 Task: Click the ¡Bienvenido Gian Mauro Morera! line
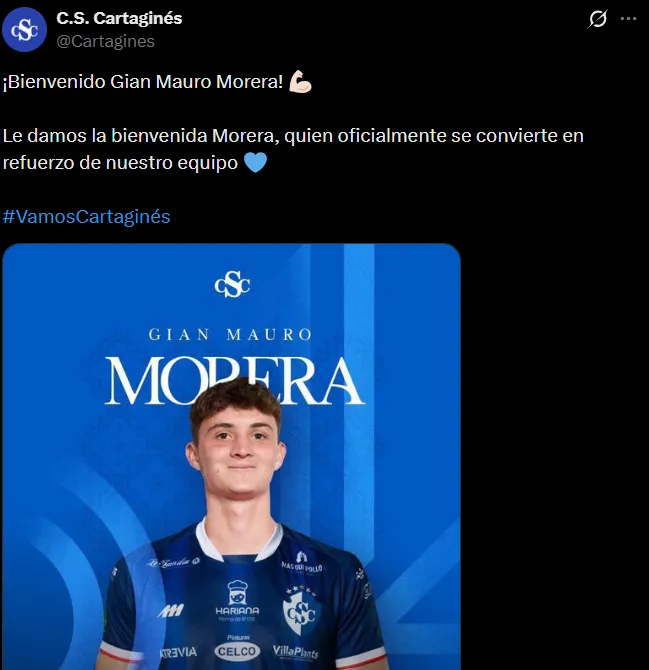click(143, 82)
